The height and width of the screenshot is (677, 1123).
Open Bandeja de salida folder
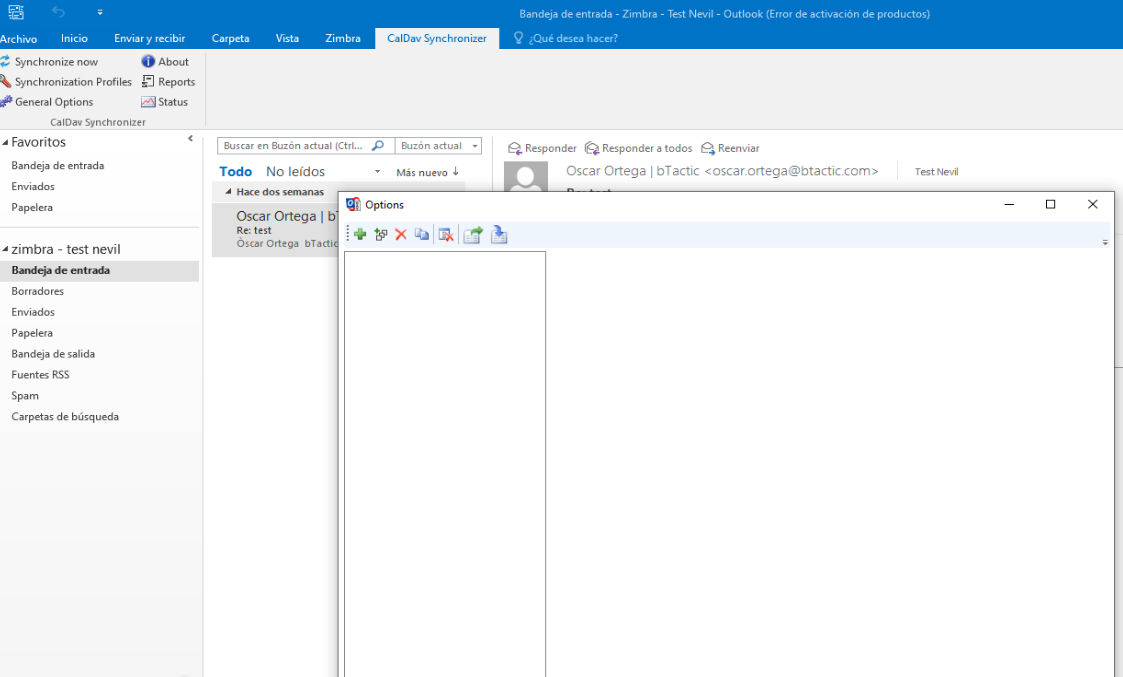click(53, 353)
